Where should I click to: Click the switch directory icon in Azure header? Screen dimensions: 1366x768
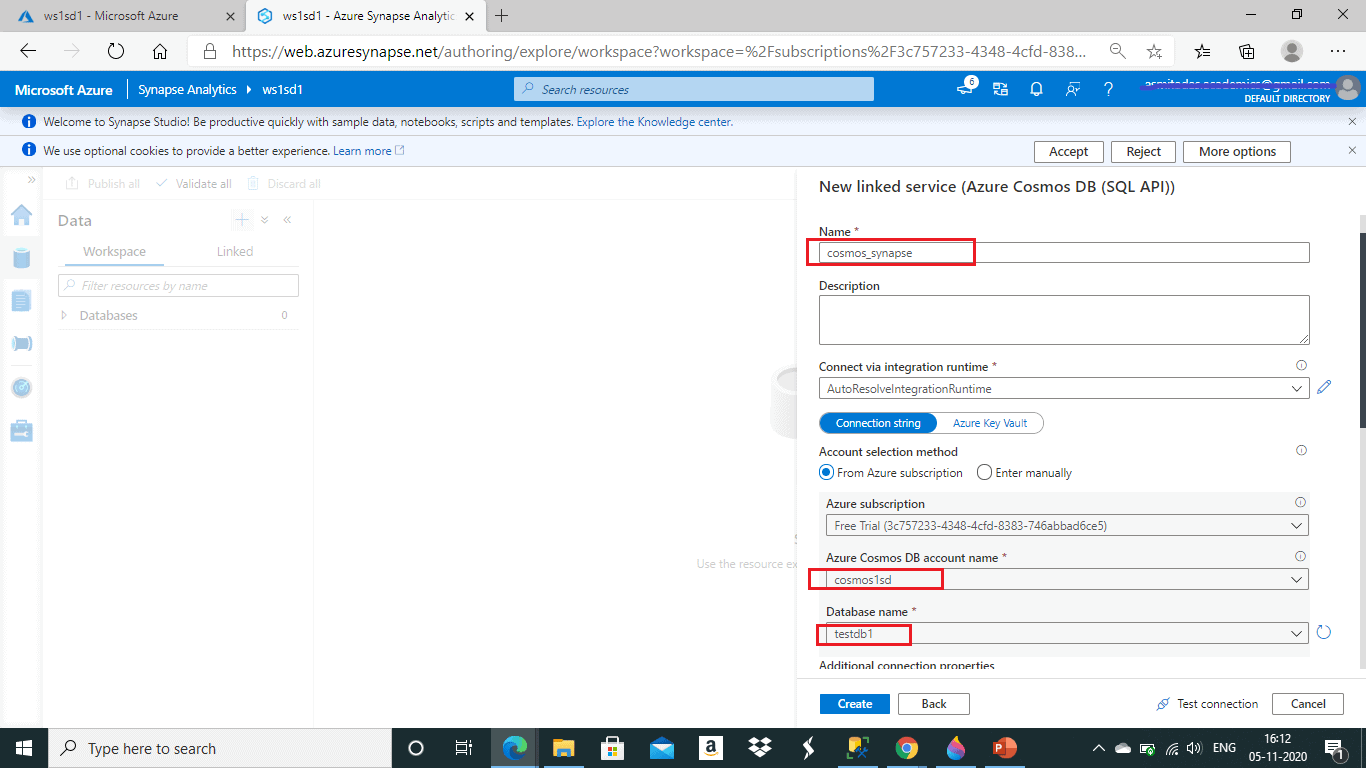coord(1000,89)
